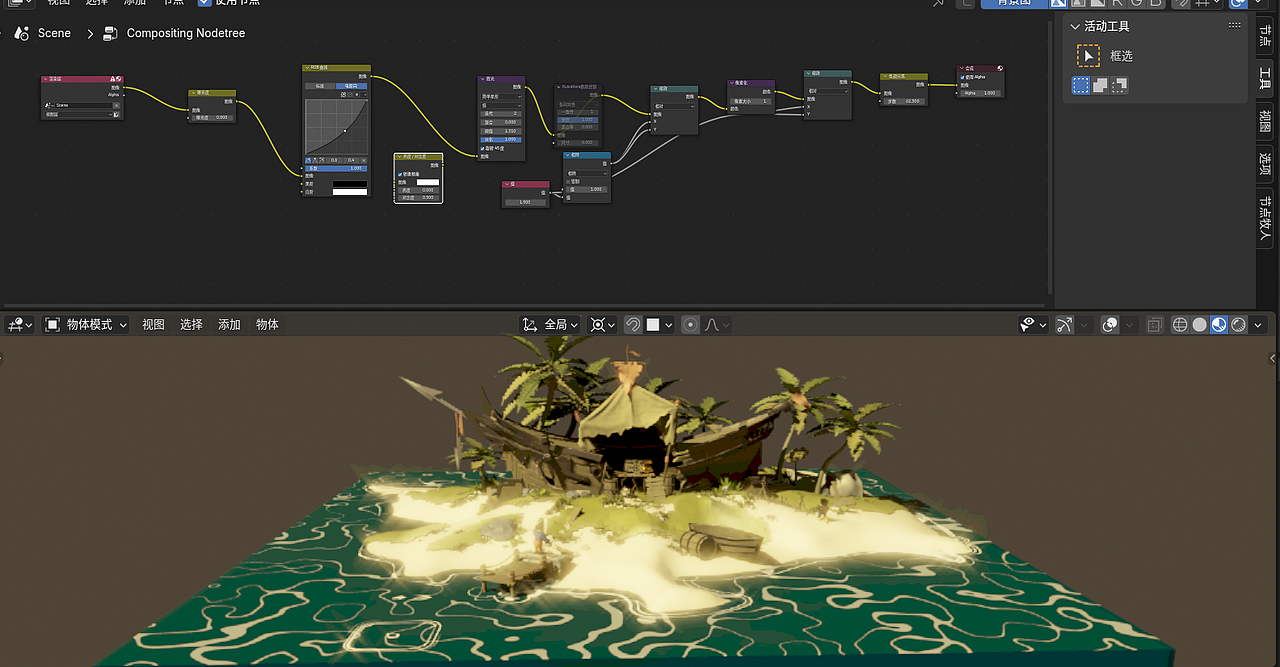Click Compositing Nodetree breadcrumb label
This screenshot has width=1280, height=667.
pos(186,33)
